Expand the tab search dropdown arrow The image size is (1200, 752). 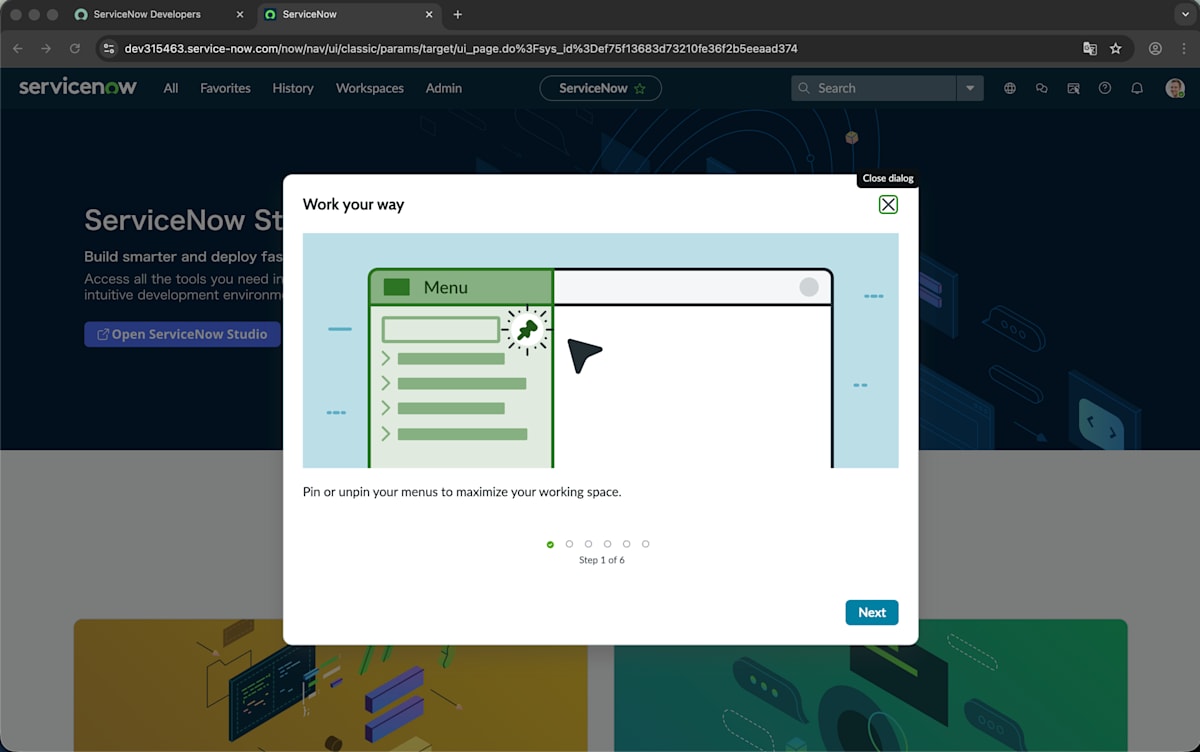tap(1183, 15)
